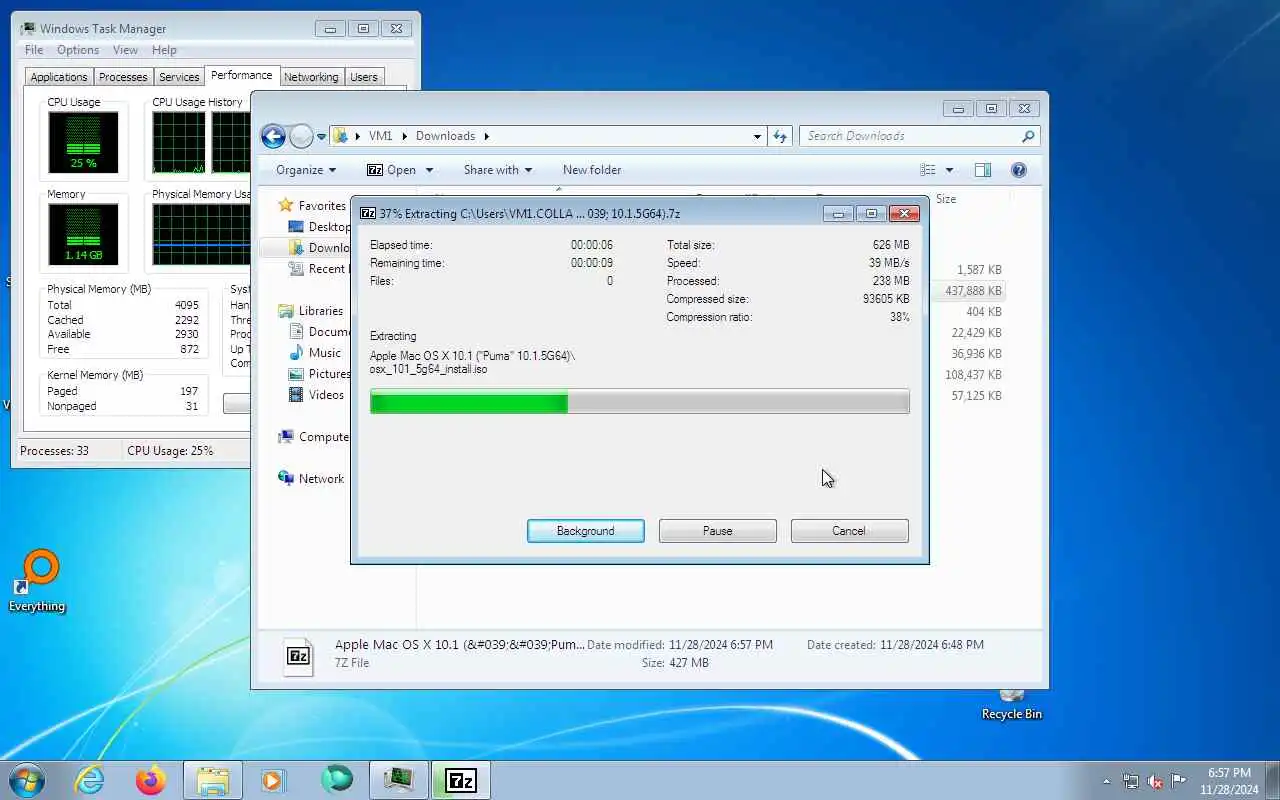This screenshot has height=800, width=1280.
Task: Click the 7z icon in extraction title bar
Action: click(x=368, y=213)
